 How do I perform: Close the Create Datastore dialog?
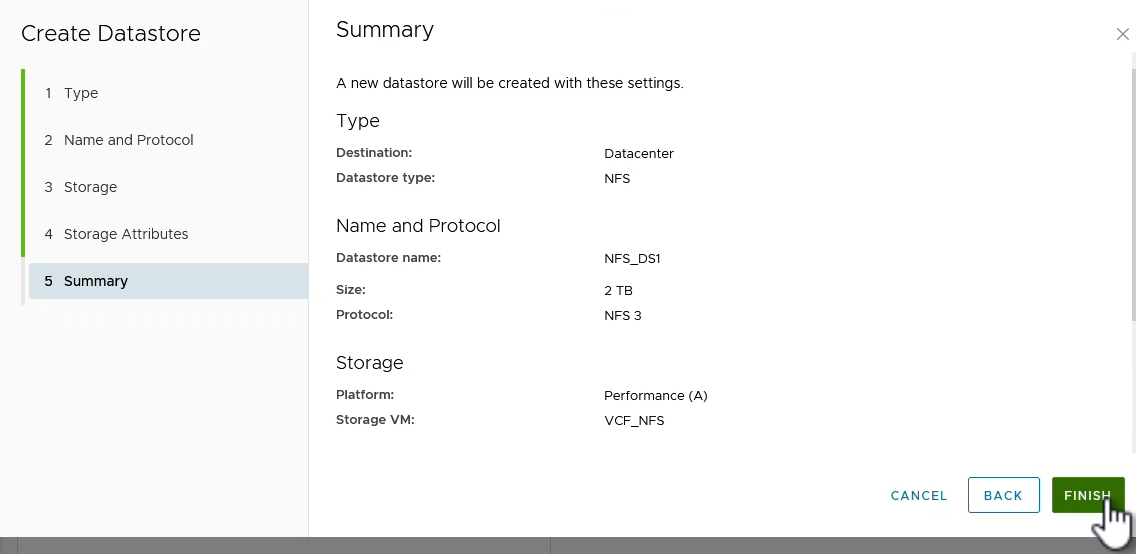click(1122, 34)
